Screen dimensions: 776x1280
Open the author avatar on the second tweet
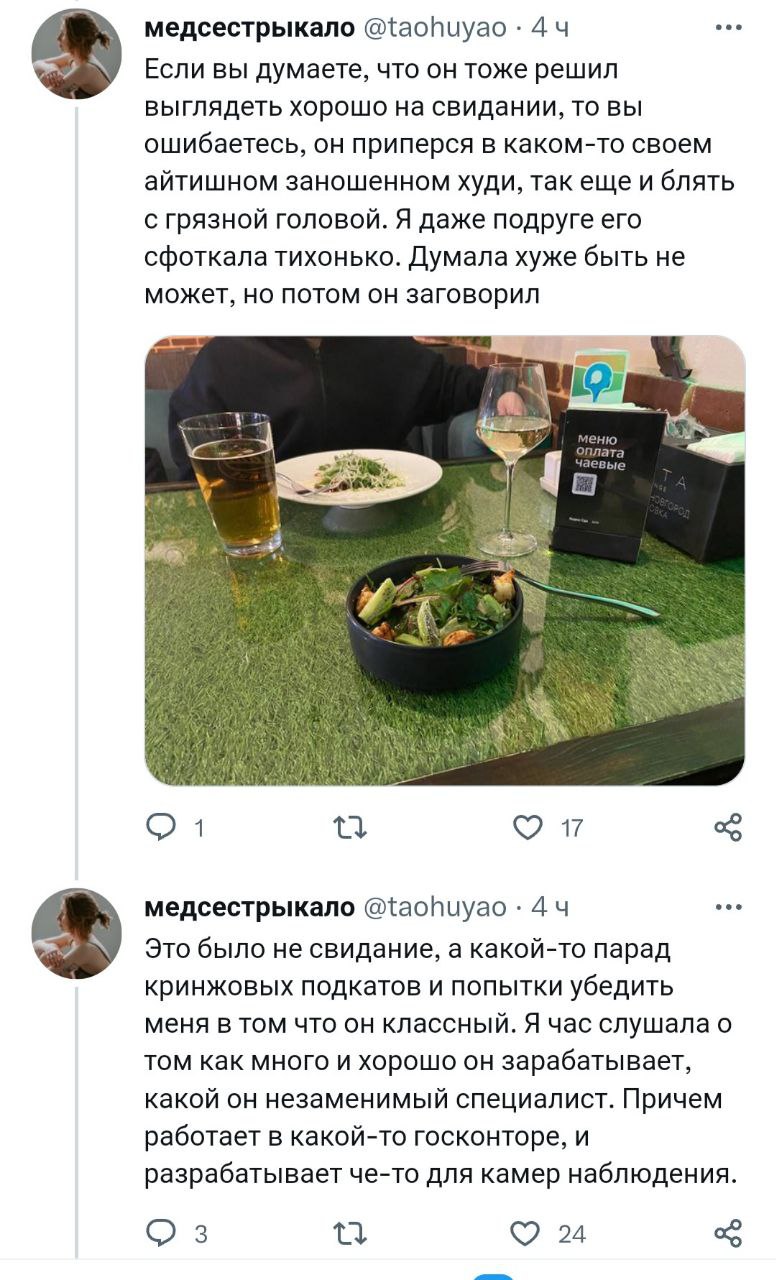77,933
